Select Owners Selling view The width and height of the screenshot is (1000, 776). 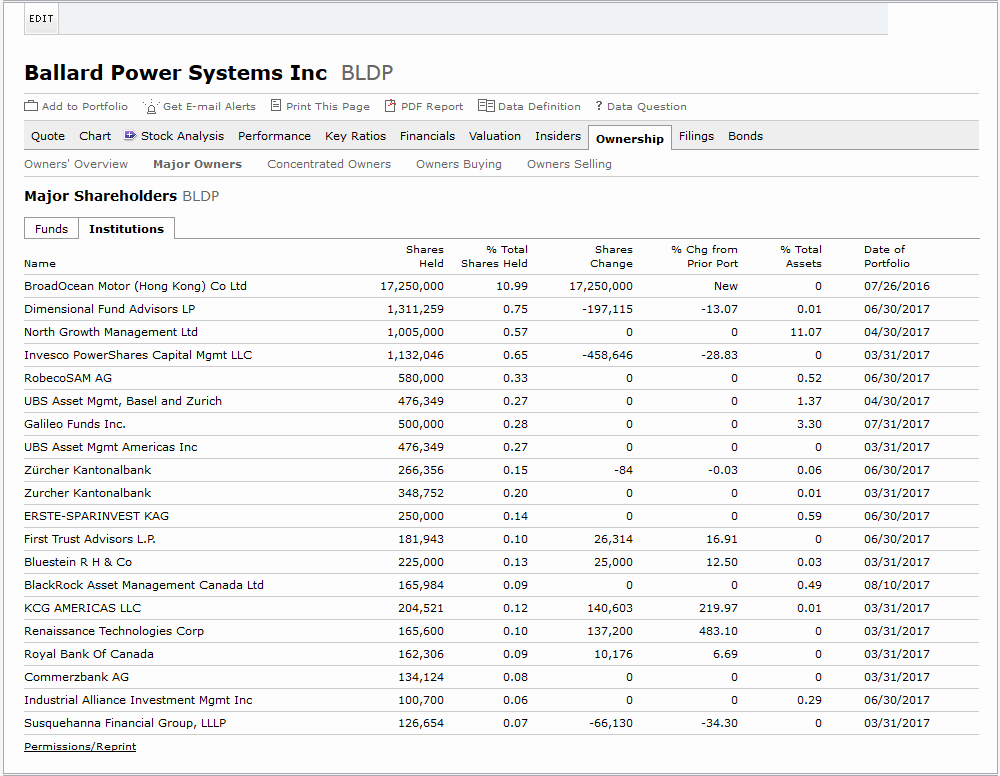568,163
